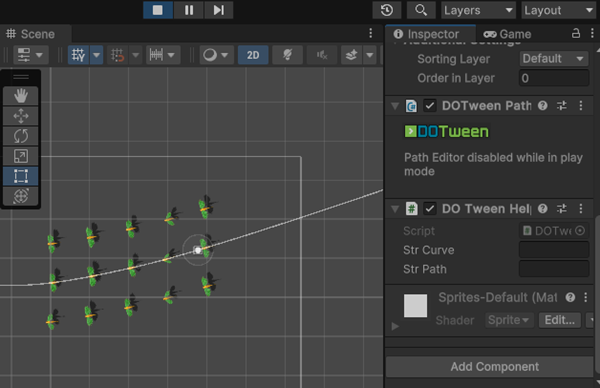The width and height of the screenshot is (600, 388).
Task: Select the Scale tool
Action: coord(21,156)
